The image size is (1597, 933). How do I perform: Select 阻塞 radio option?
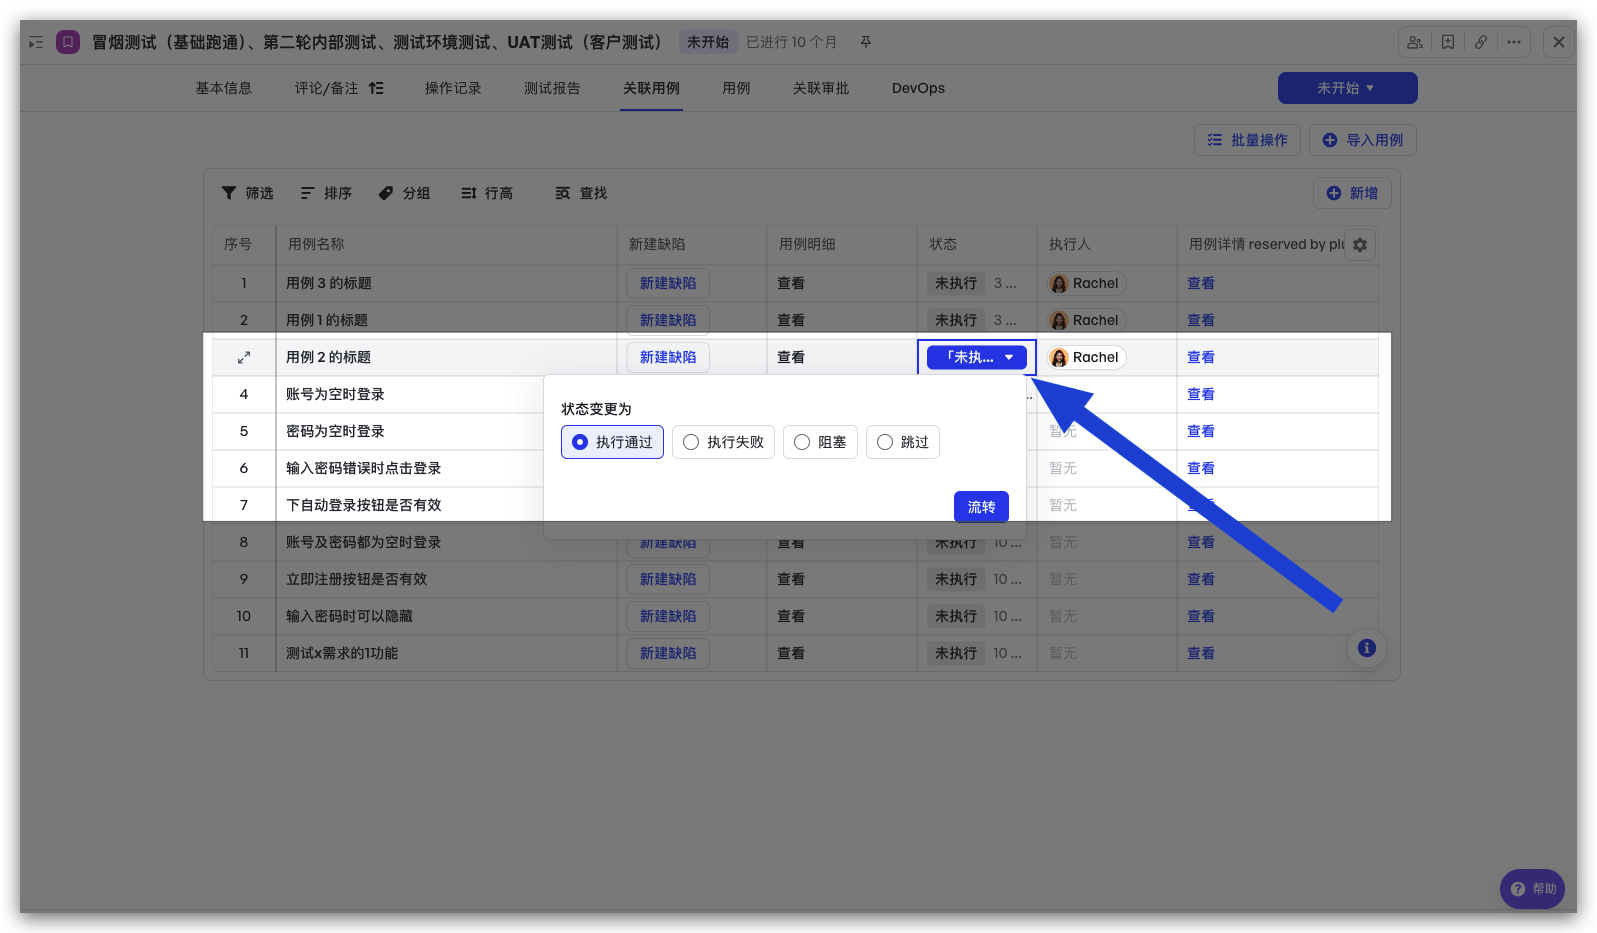tap(820, 442)
